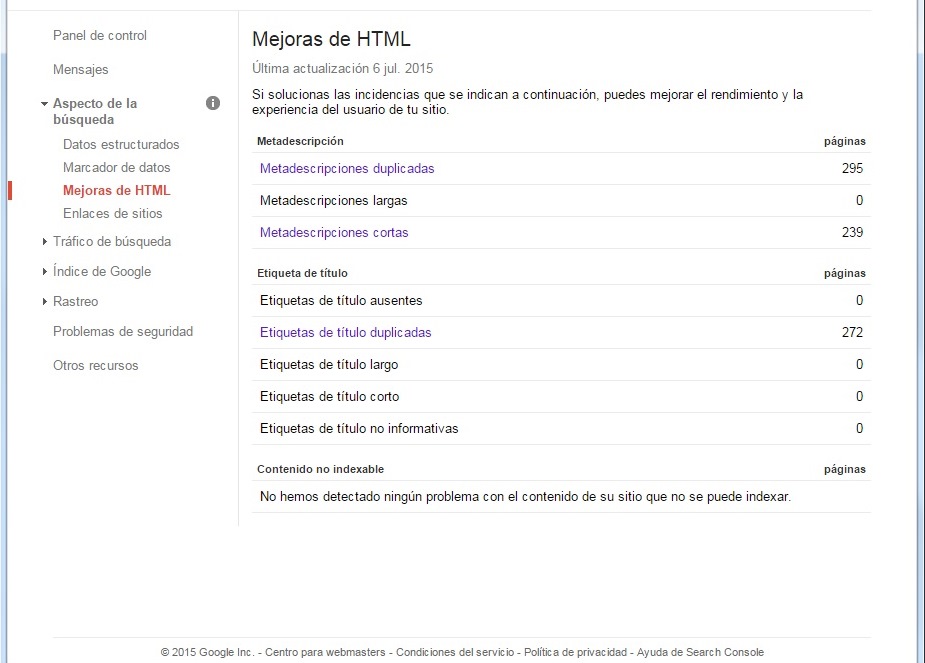Select Marcador de datos
The width and height of the screenshot is (925, 663).
pyautogui.click(x=117, y=168)
